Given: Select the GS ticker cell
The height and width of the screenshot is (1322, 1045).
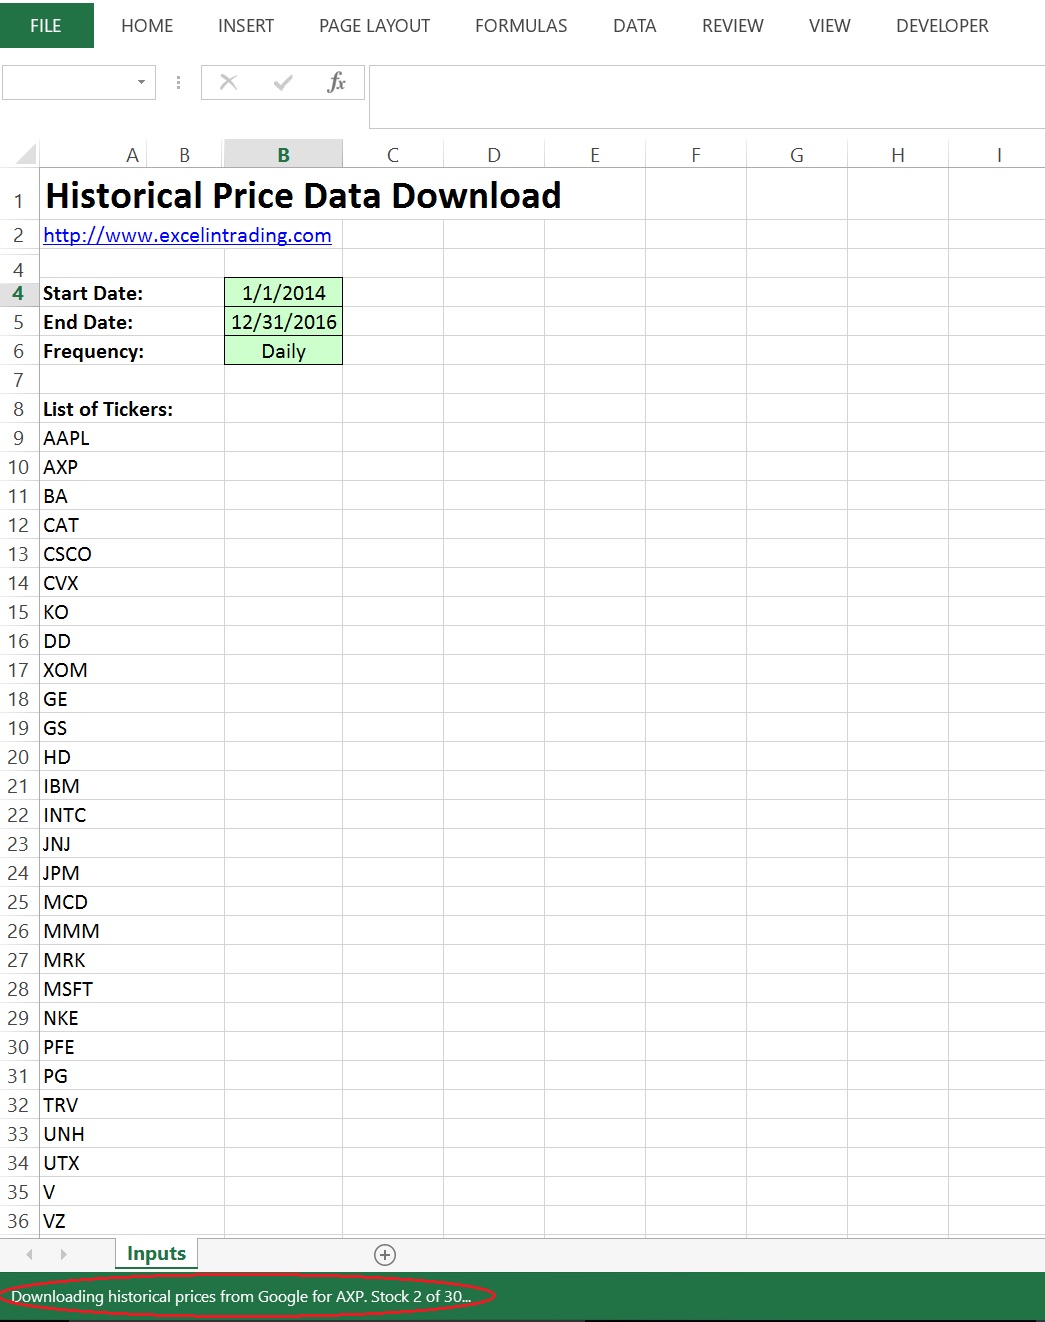Looking at the screenshot, I should coord(132,728).
